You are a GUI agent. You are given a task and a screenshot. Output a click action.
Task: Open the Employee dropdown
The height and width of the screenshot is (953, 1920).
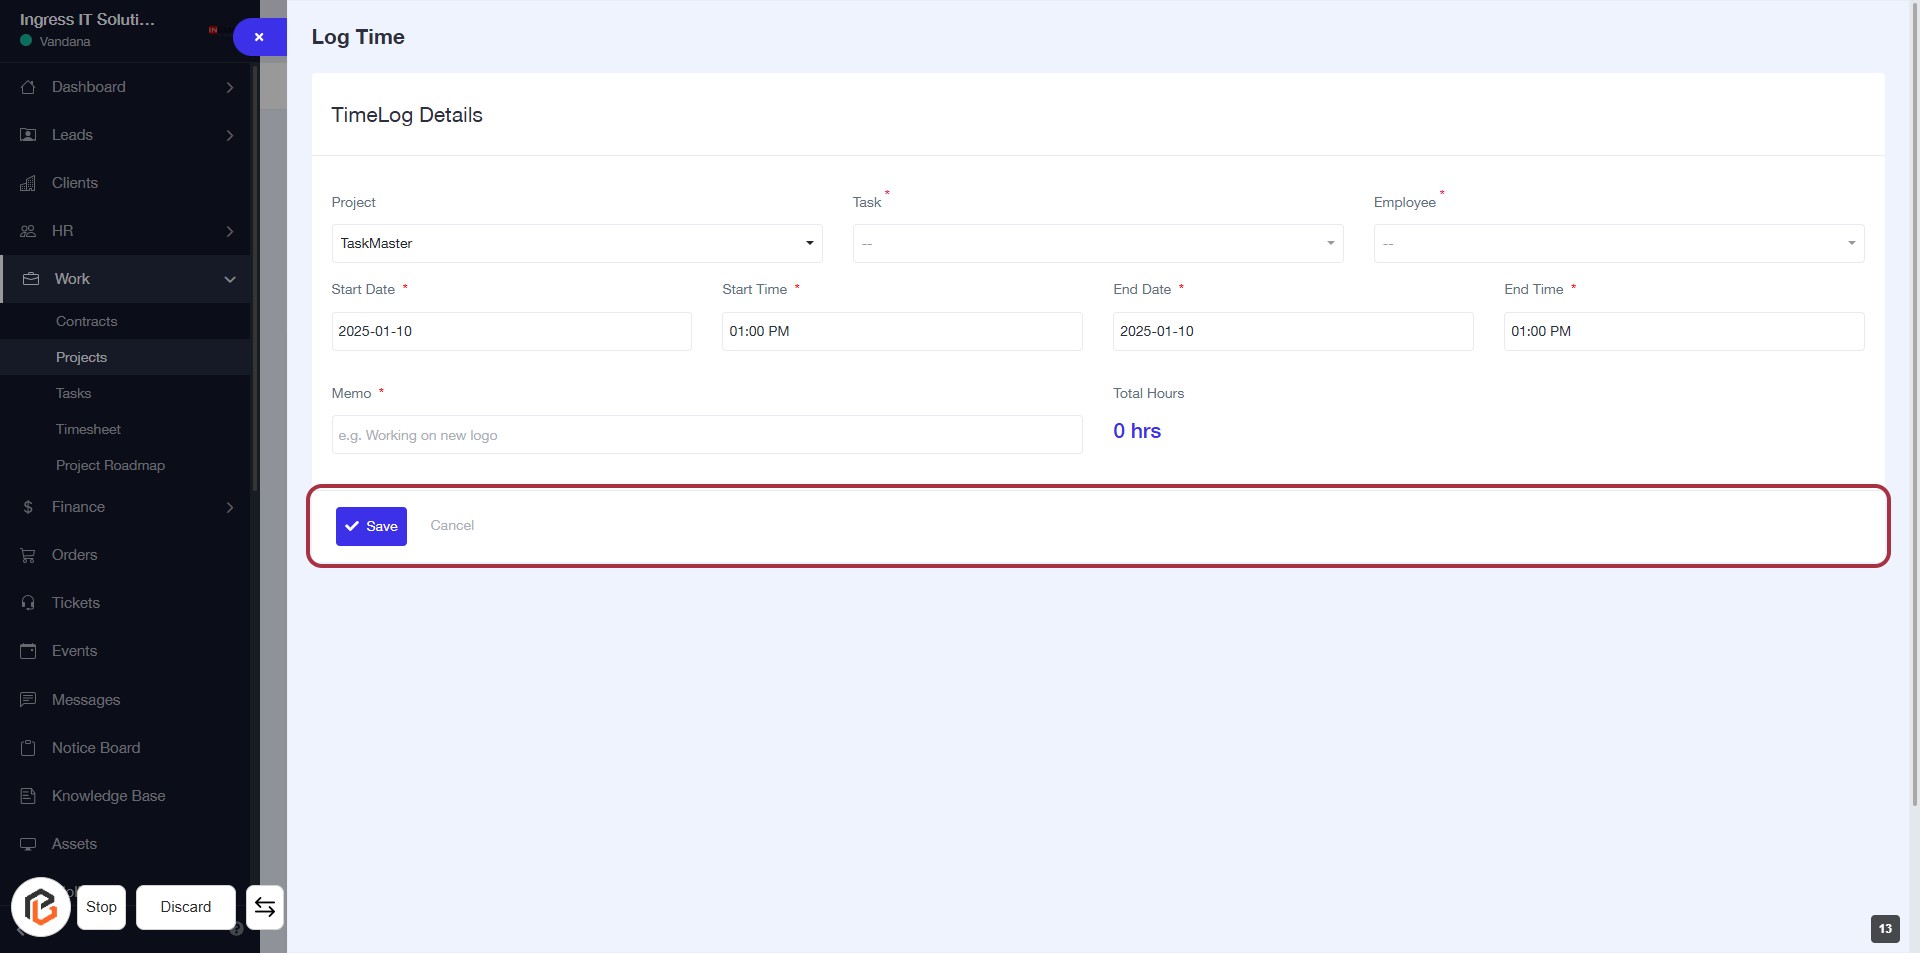coord(1618,243)
